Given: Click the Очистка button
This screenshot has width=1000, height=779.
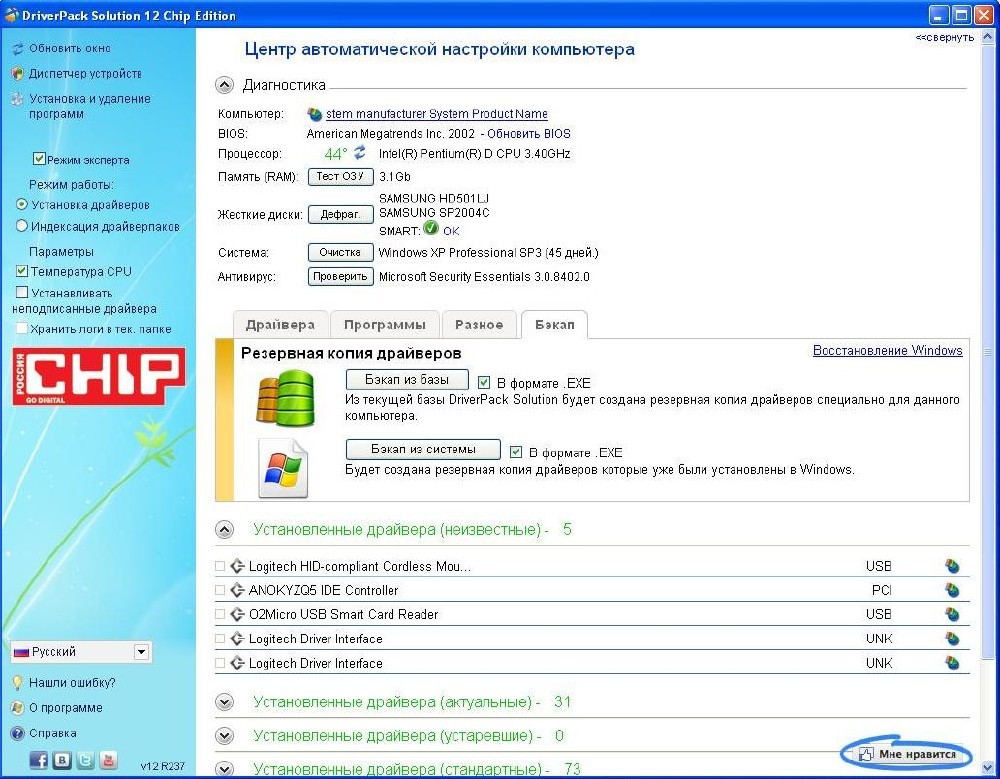Looking at the screenshot, I should 341,253.
